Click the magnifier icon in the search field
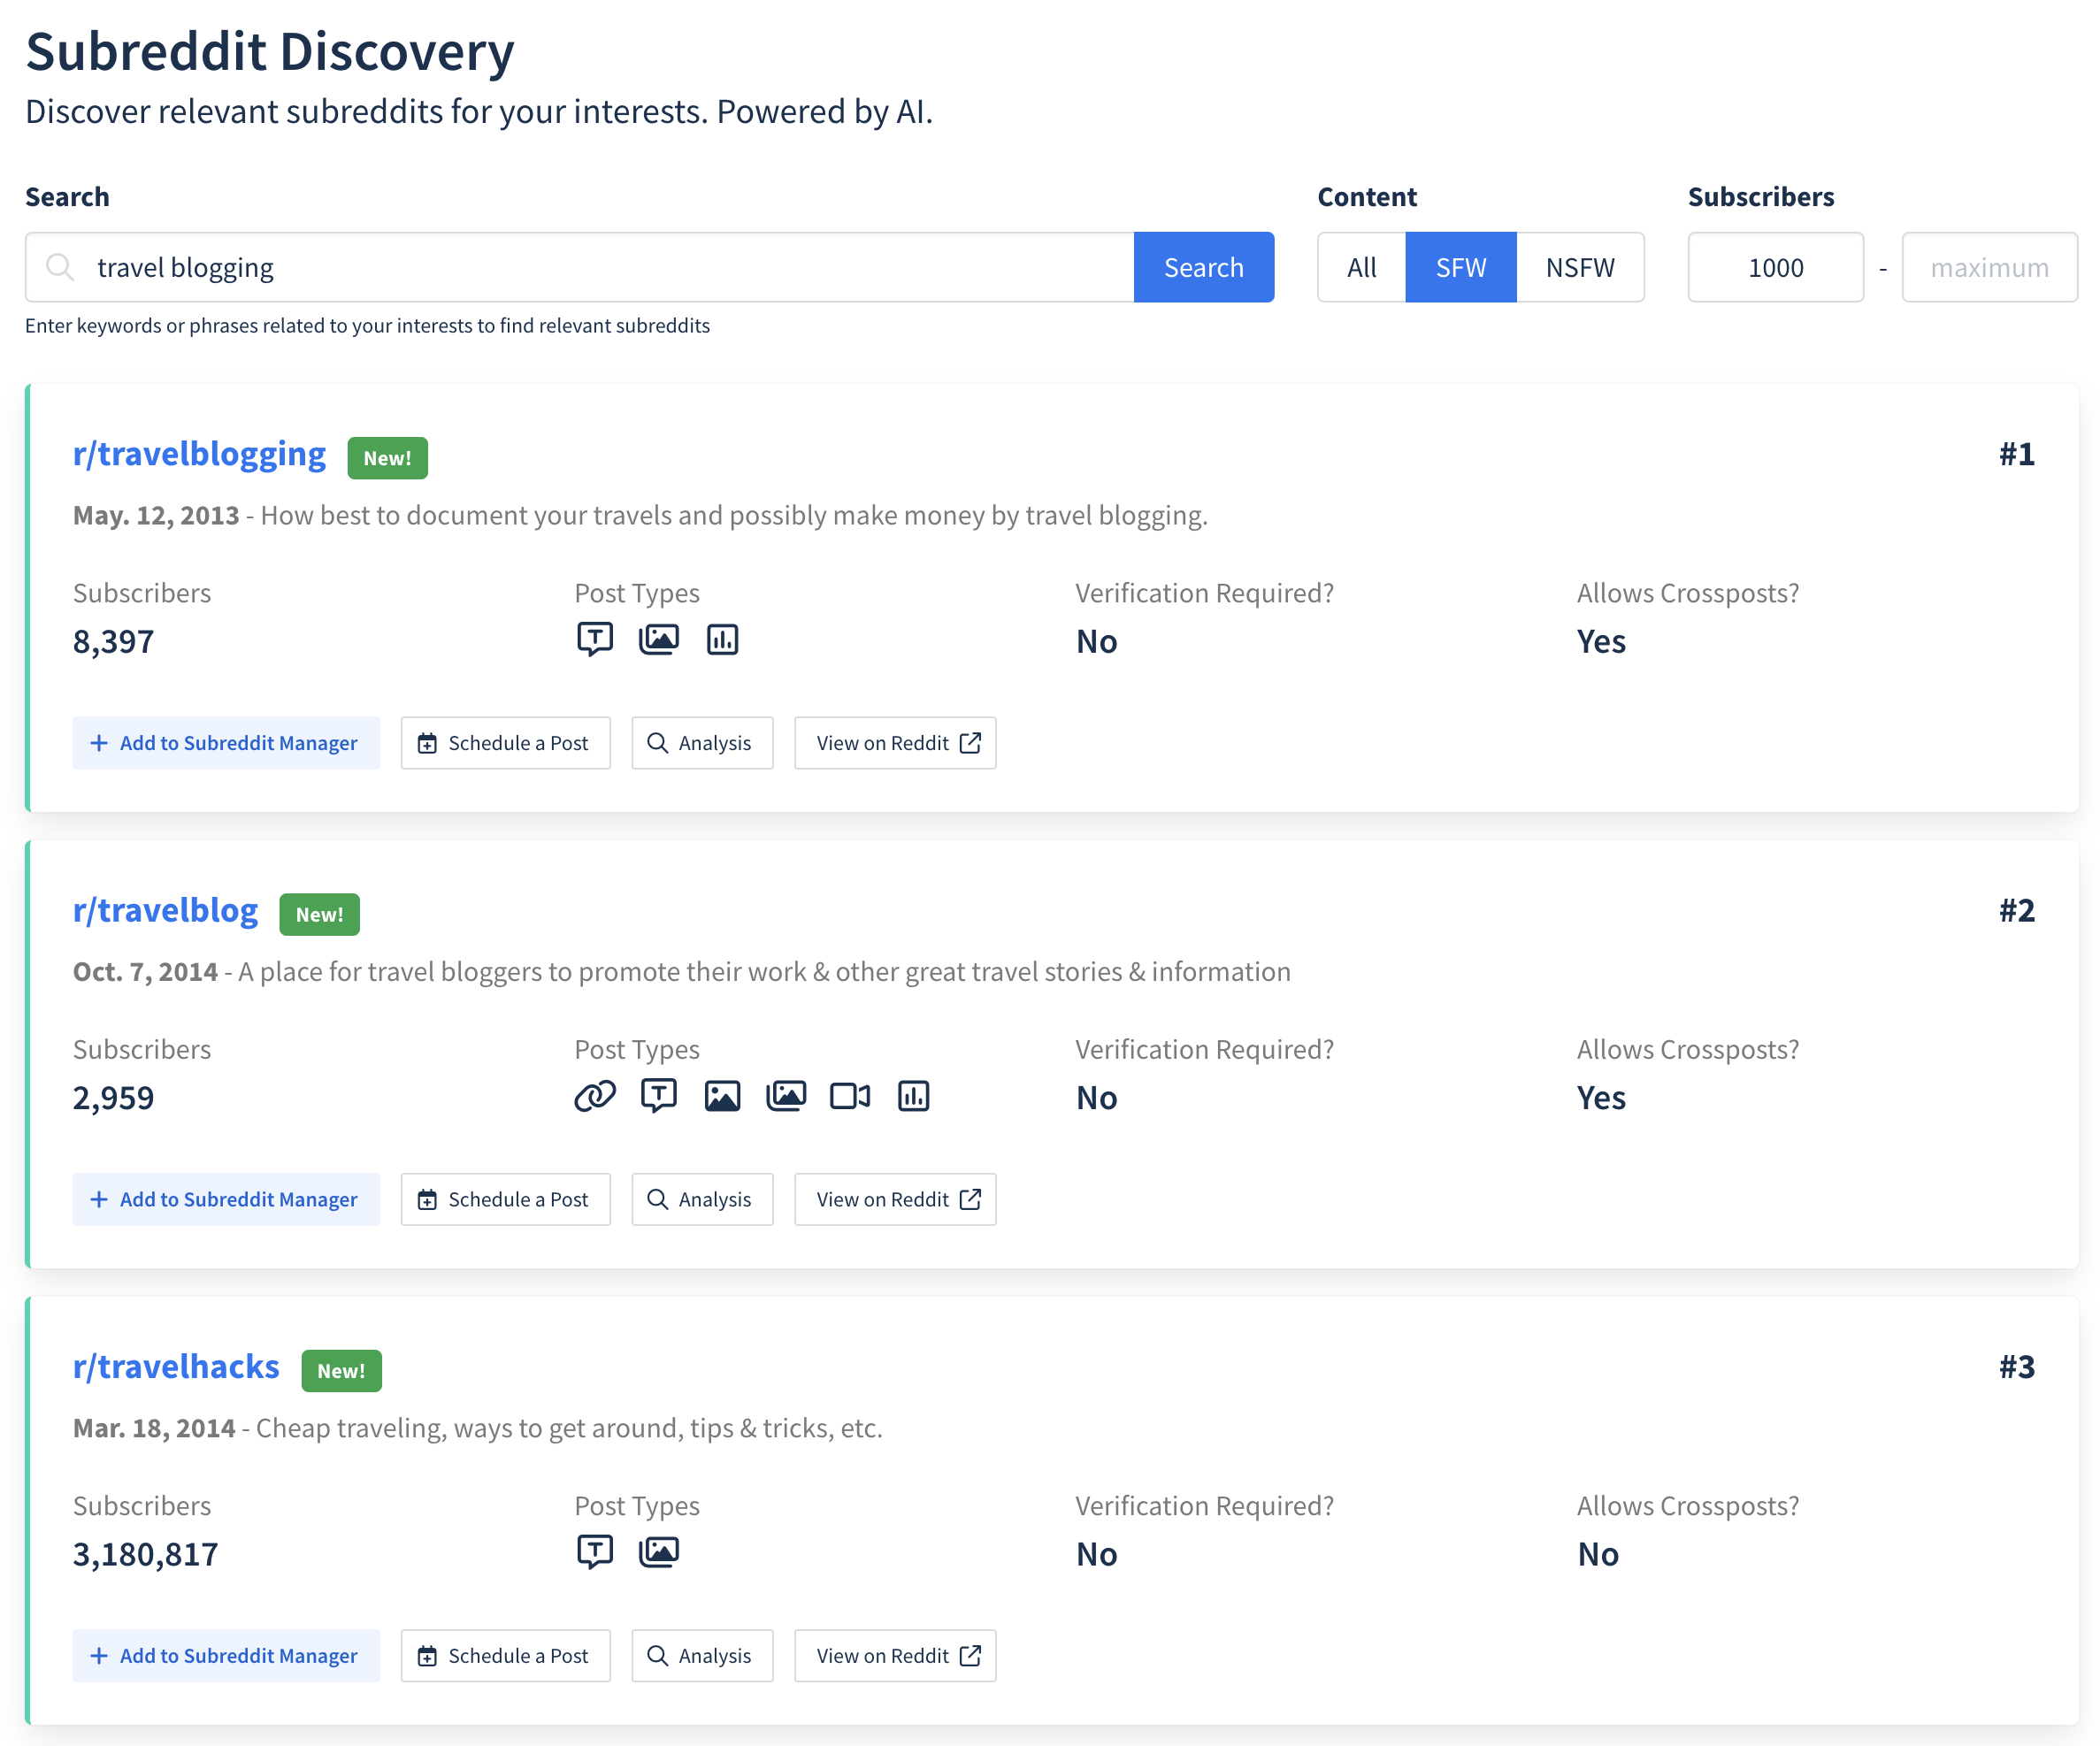The height and width of the screenshot is (1746, 2100). (60, 267)
